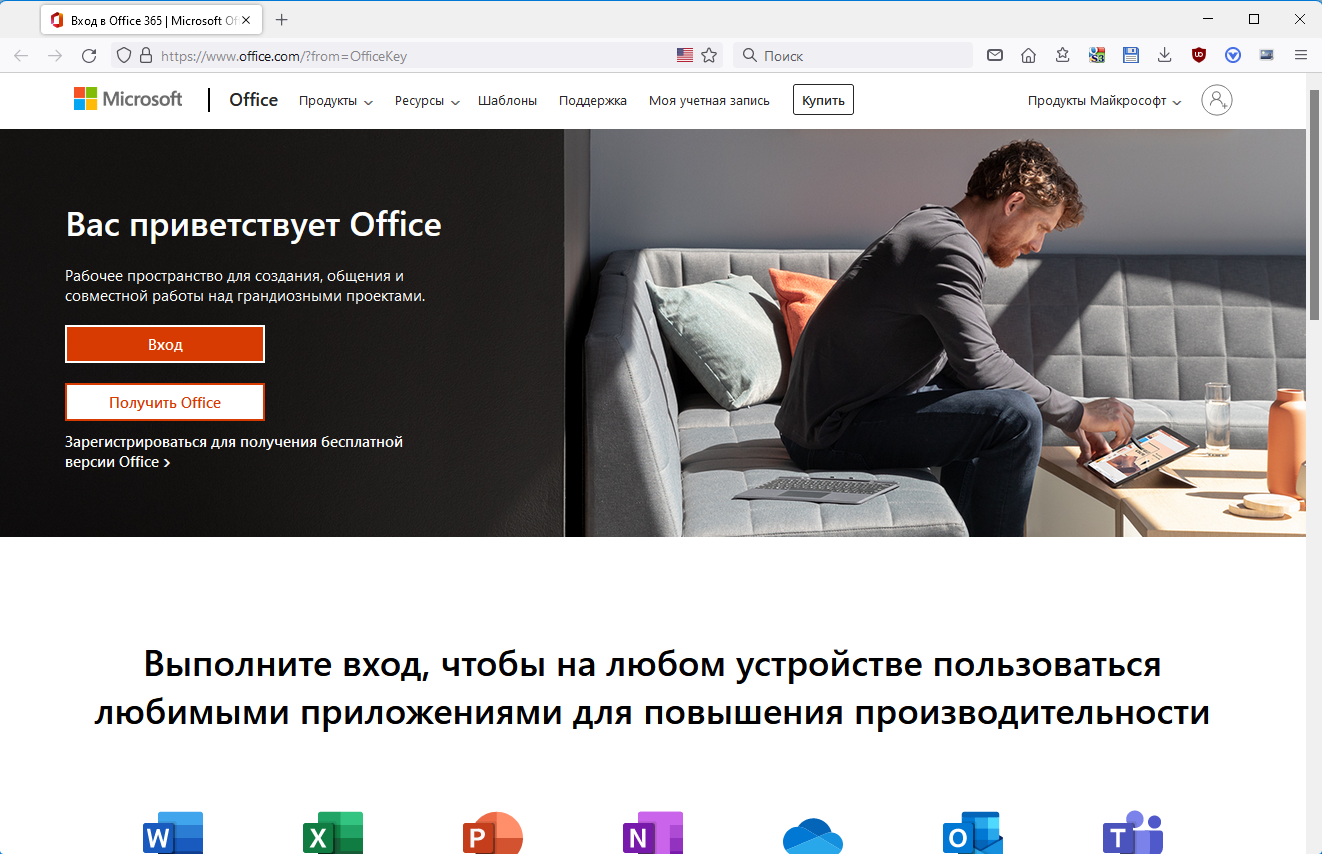Open Продукты Майкрософт dropdown

[1104, 101]
